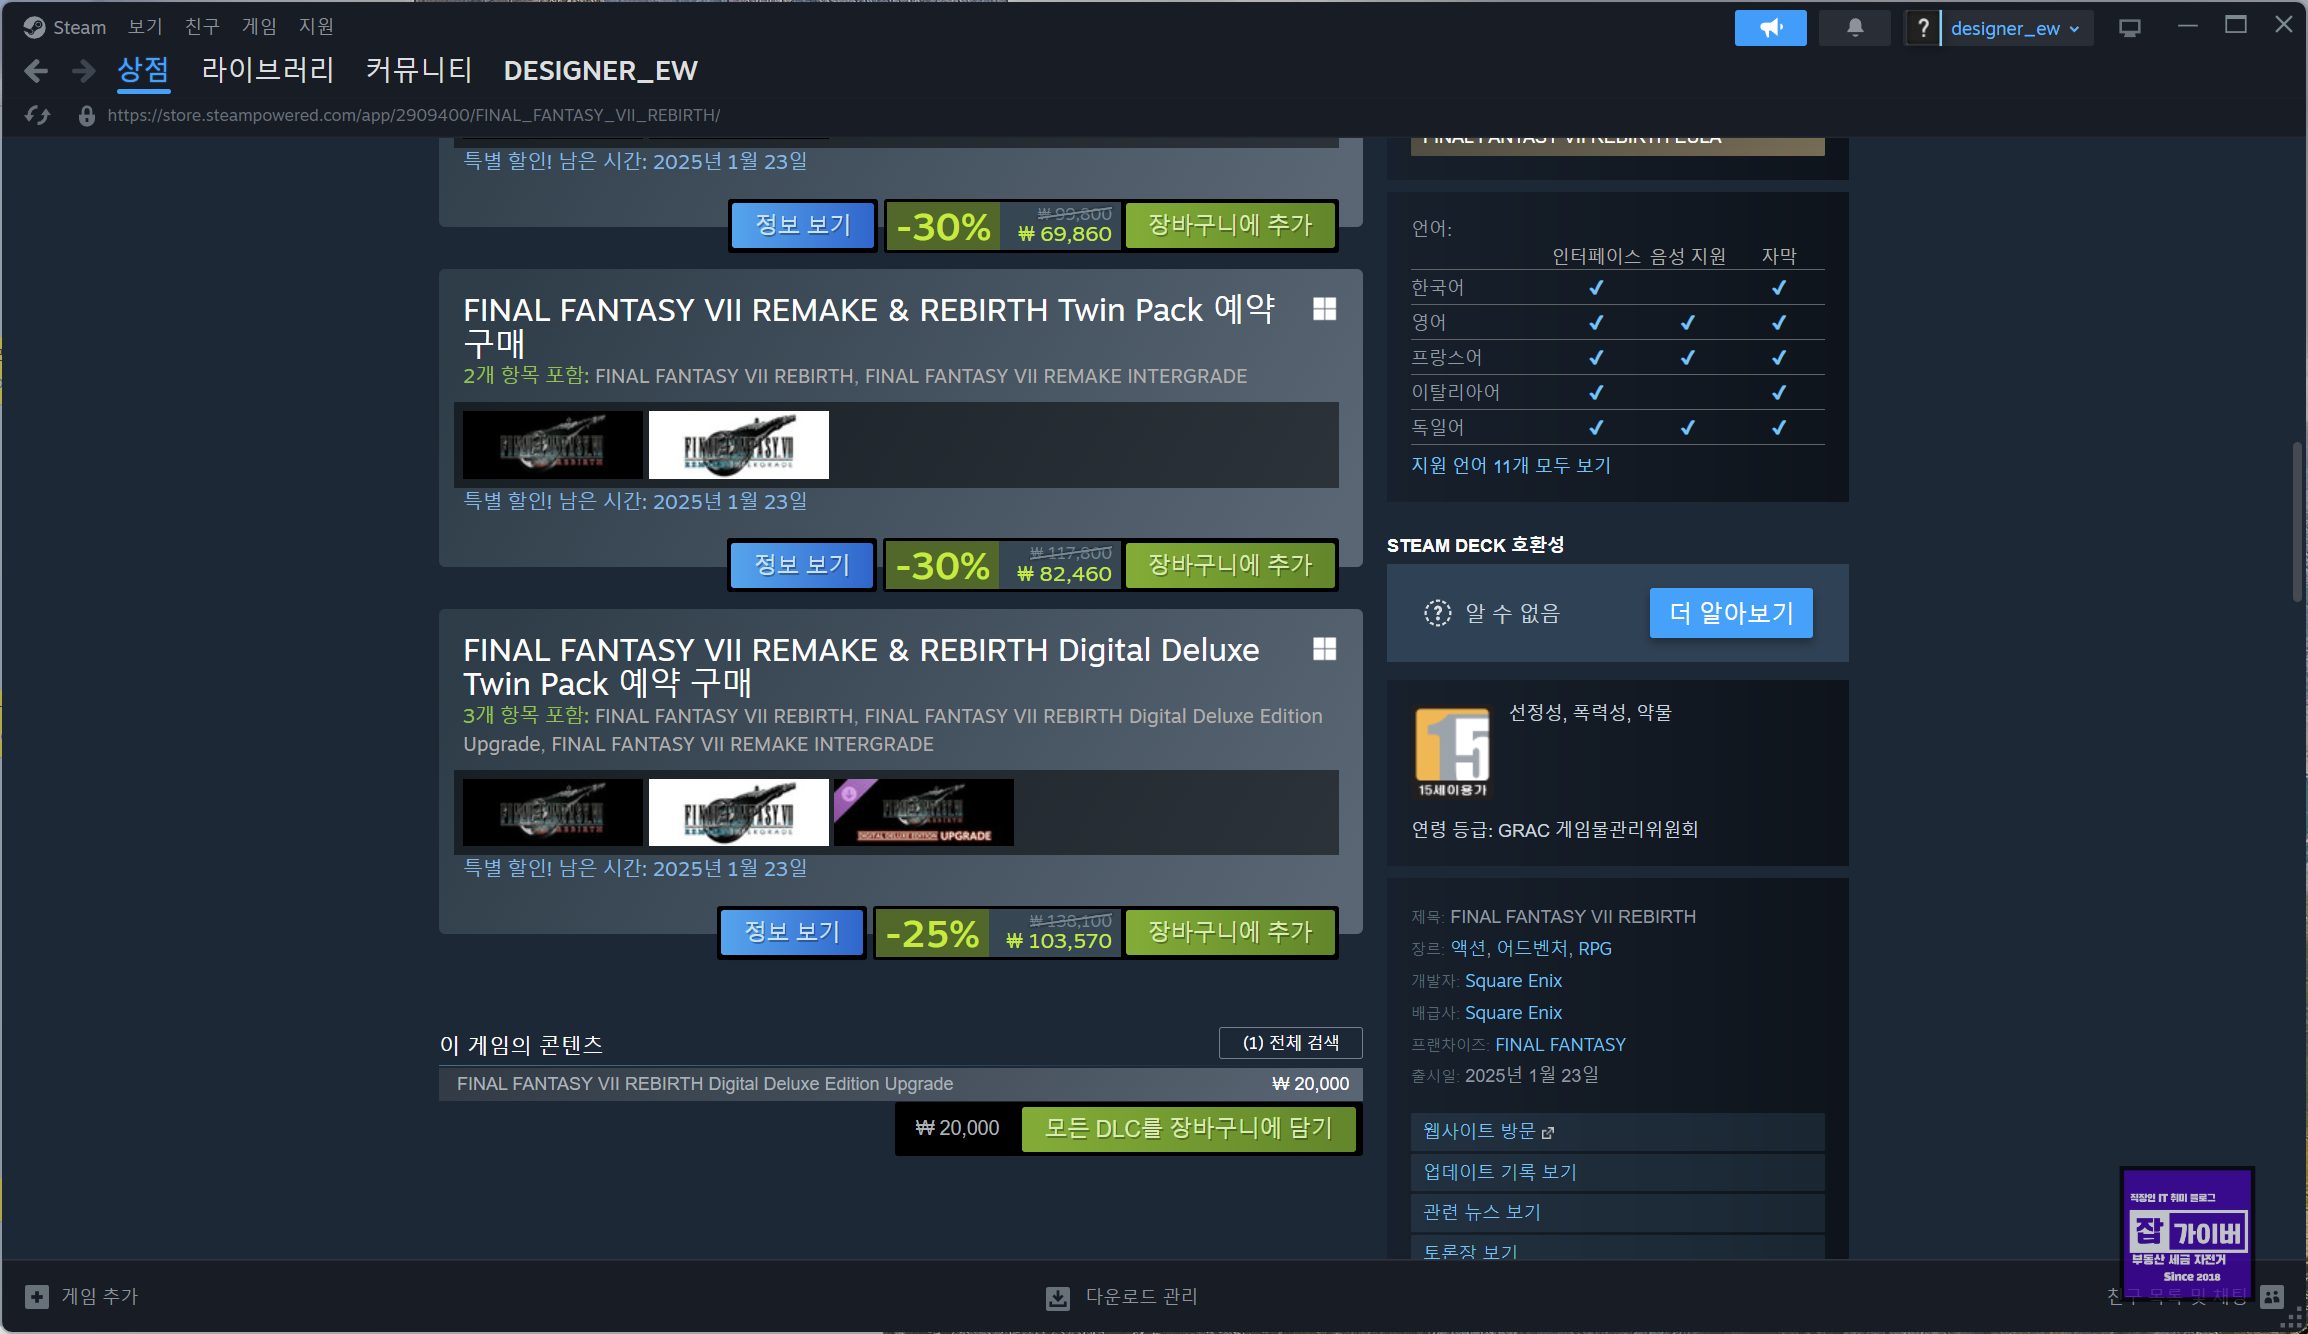Expand all 11 supported languages link
Screen dimensions: 2308x1334
tap(1510, 466)
